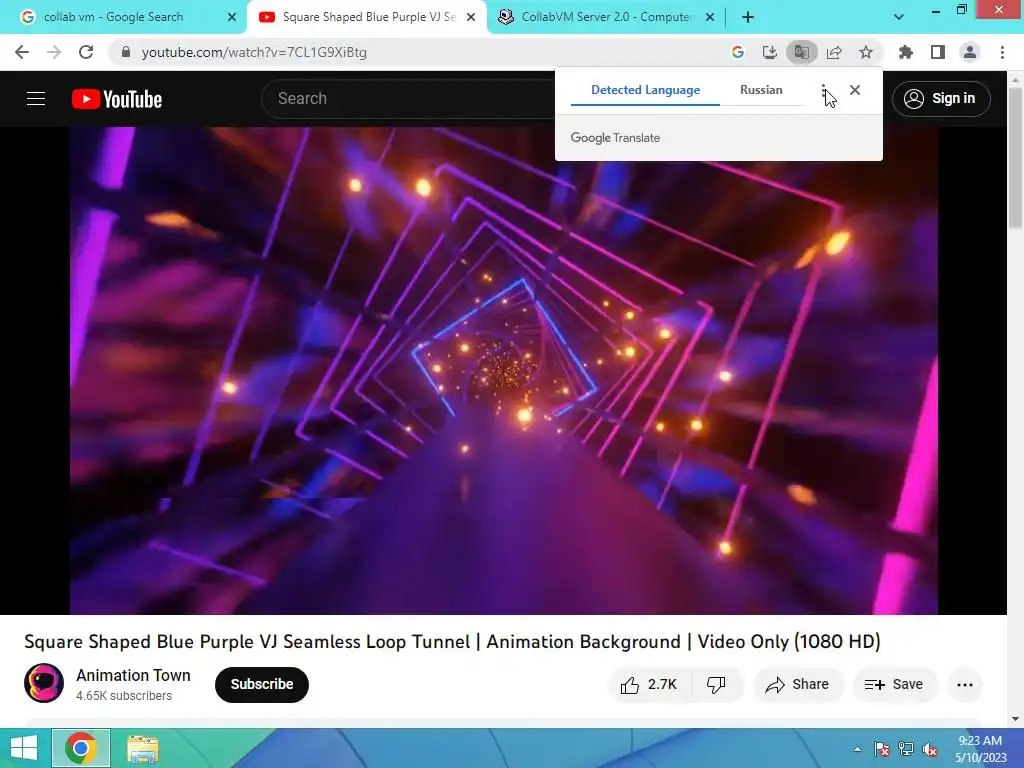Click the padlock site info icon

point(126,52)
